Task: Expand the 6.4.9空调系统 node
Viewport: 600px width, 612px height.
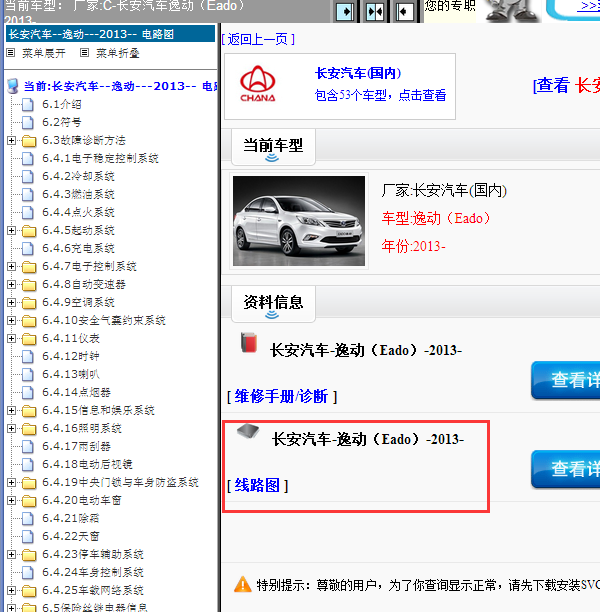Action: (x=11, y=302)
